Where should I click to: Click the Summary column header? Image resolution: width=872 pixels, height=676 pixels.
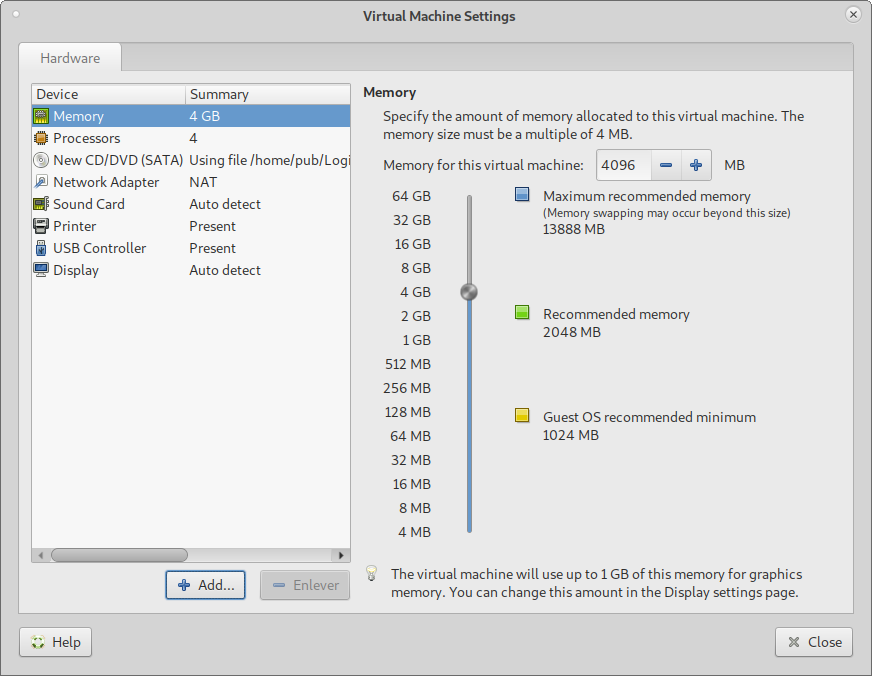(x=267, y=94)
